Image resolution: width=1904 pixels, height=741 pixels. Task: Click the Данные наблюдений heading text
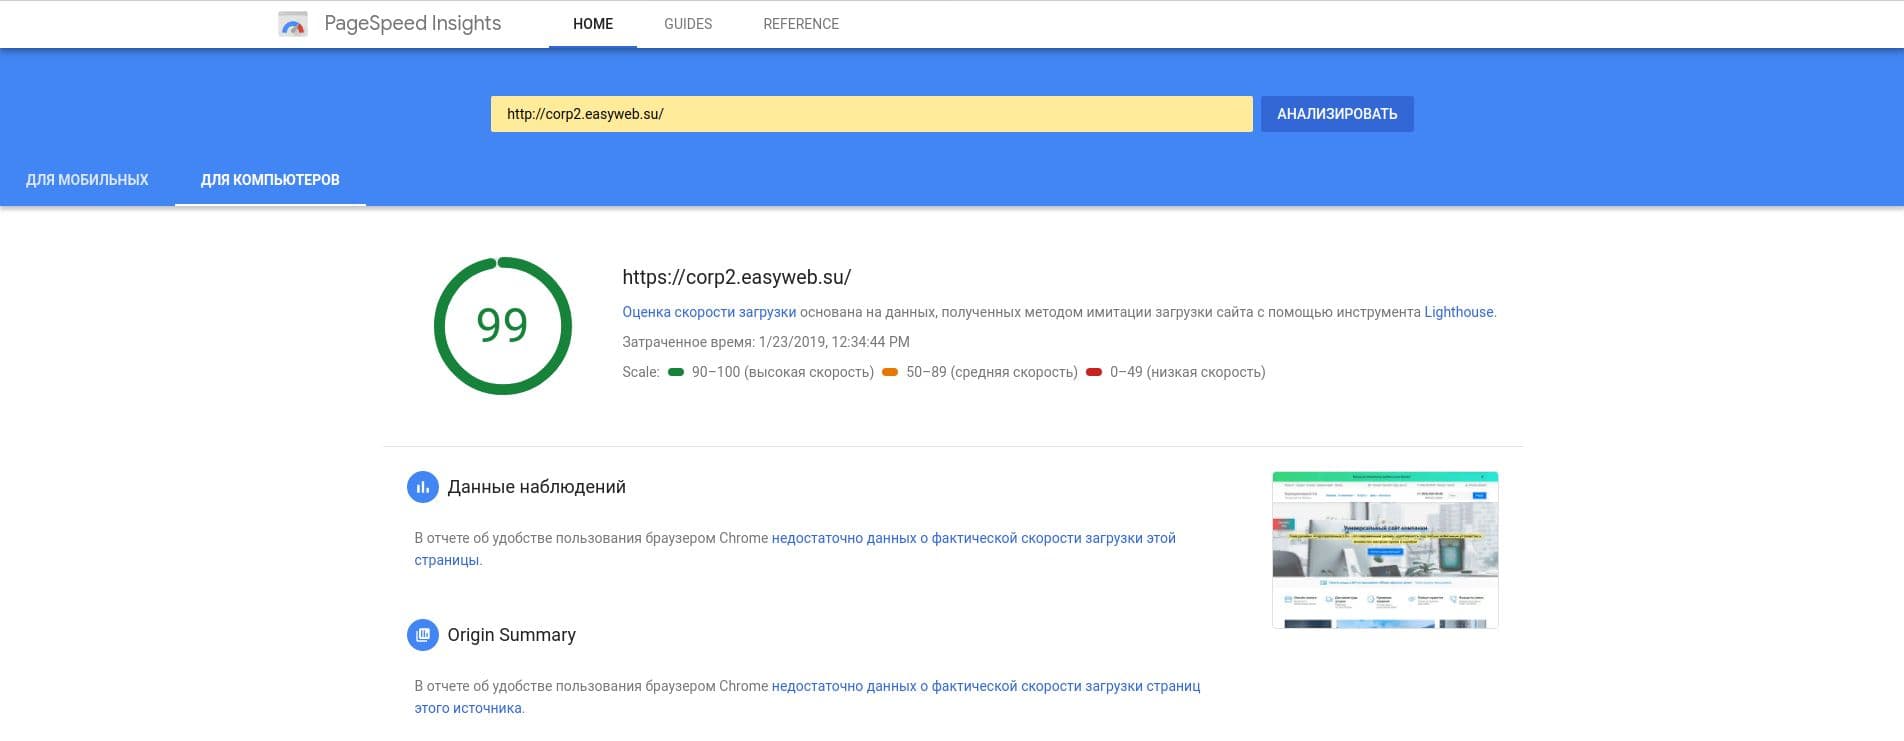pos(536,487)
